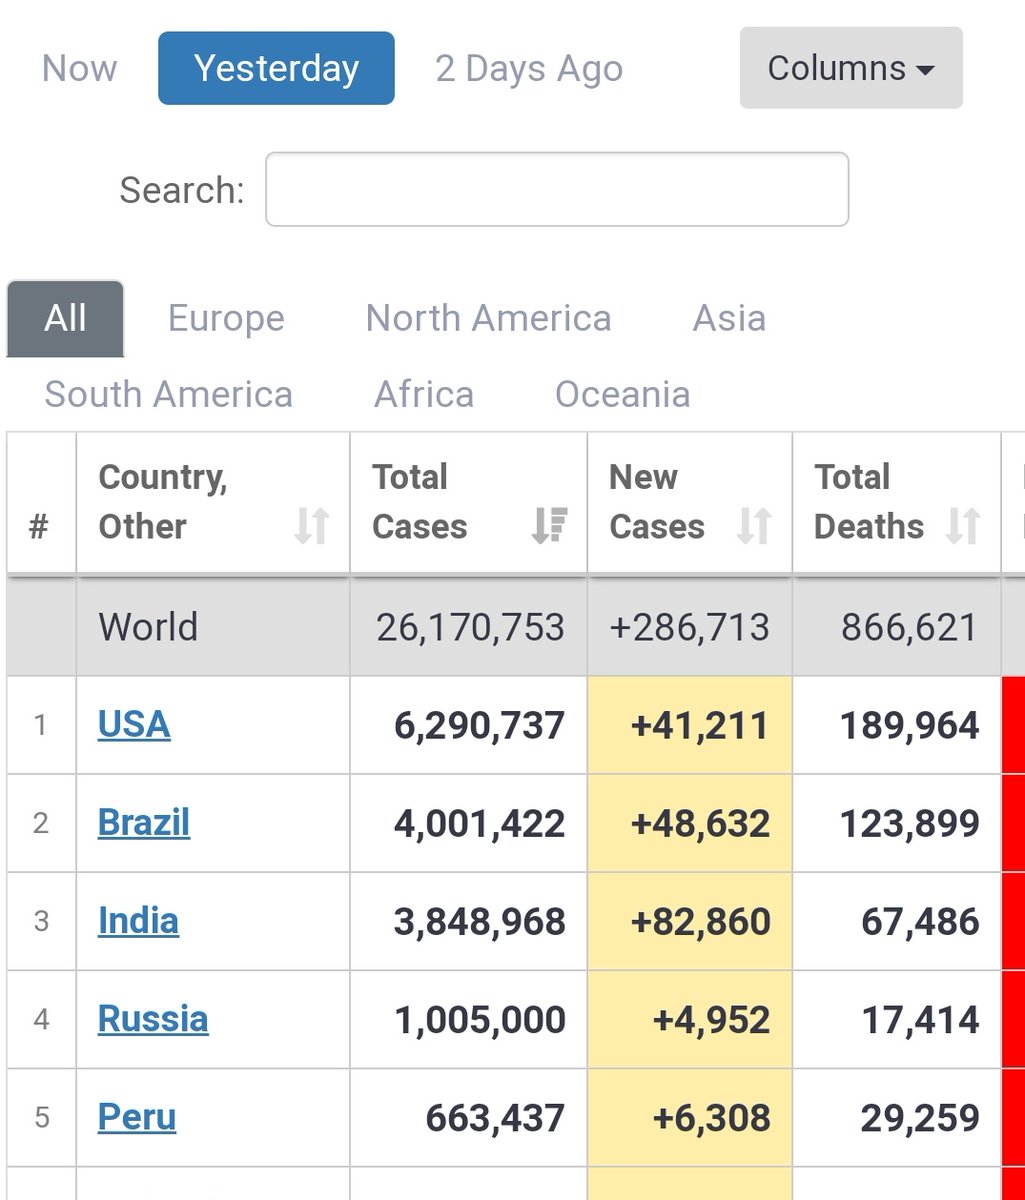Switch to the Africa tab
This screenshot has width=1025, height=1200.
(423, 394)
